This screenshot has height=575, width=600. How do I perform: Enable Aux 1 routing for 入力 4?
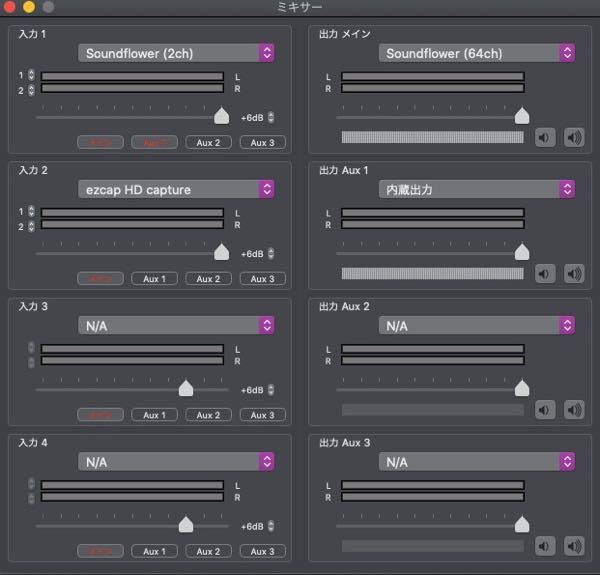tap(154, 551)
